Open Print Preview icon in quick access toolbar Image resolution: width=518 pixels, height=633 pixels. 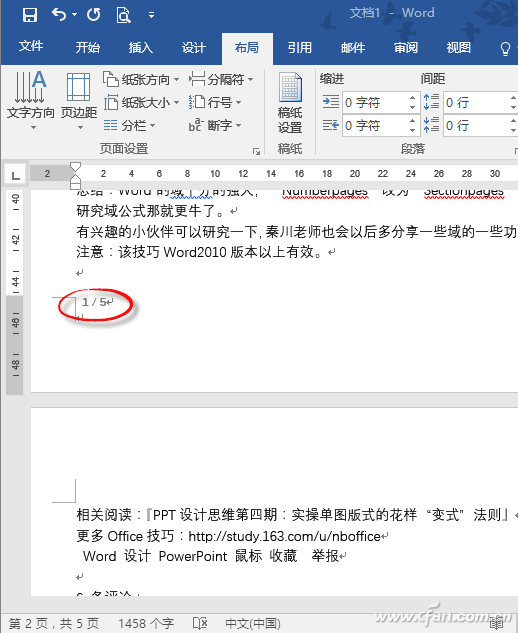click(123, 15)
